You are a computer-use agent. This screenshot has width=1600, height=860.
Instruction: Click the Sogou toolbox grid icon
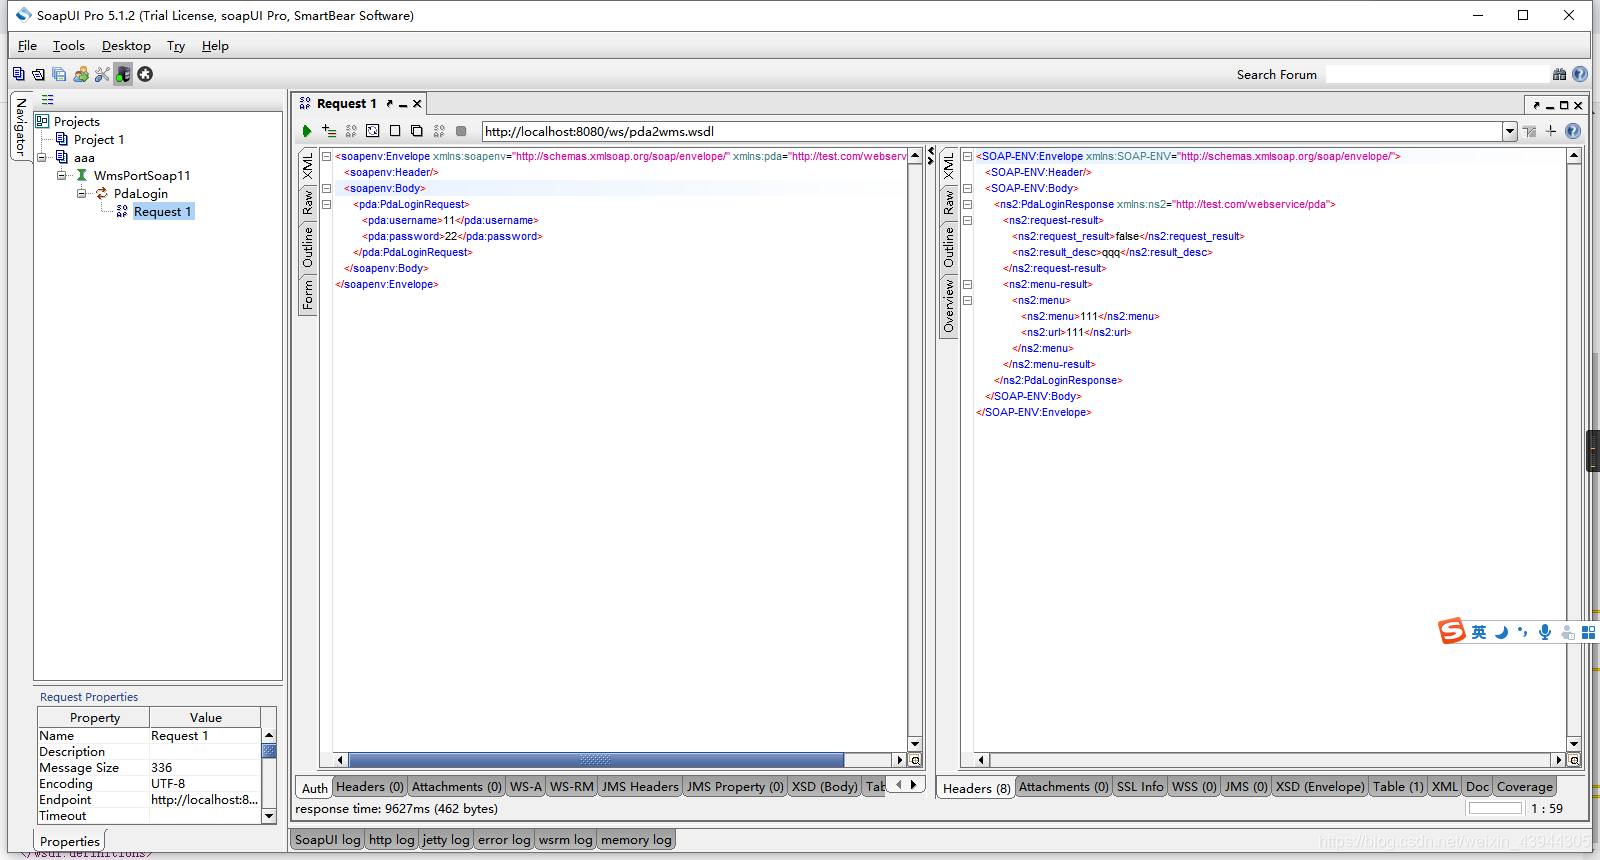point(1588,632)
